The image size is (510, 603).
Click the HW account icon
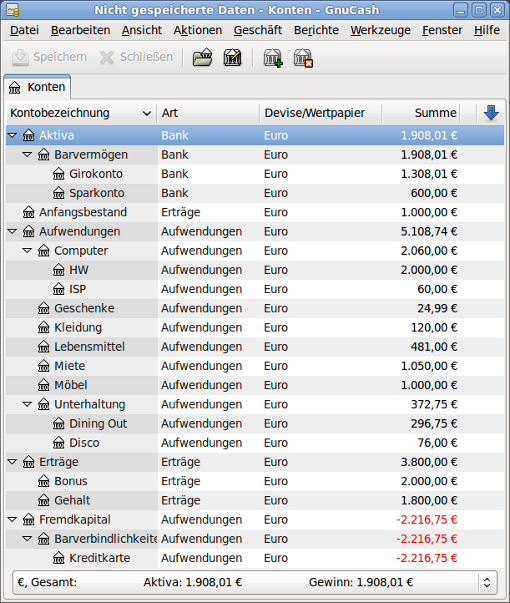(x=58, y=270)
